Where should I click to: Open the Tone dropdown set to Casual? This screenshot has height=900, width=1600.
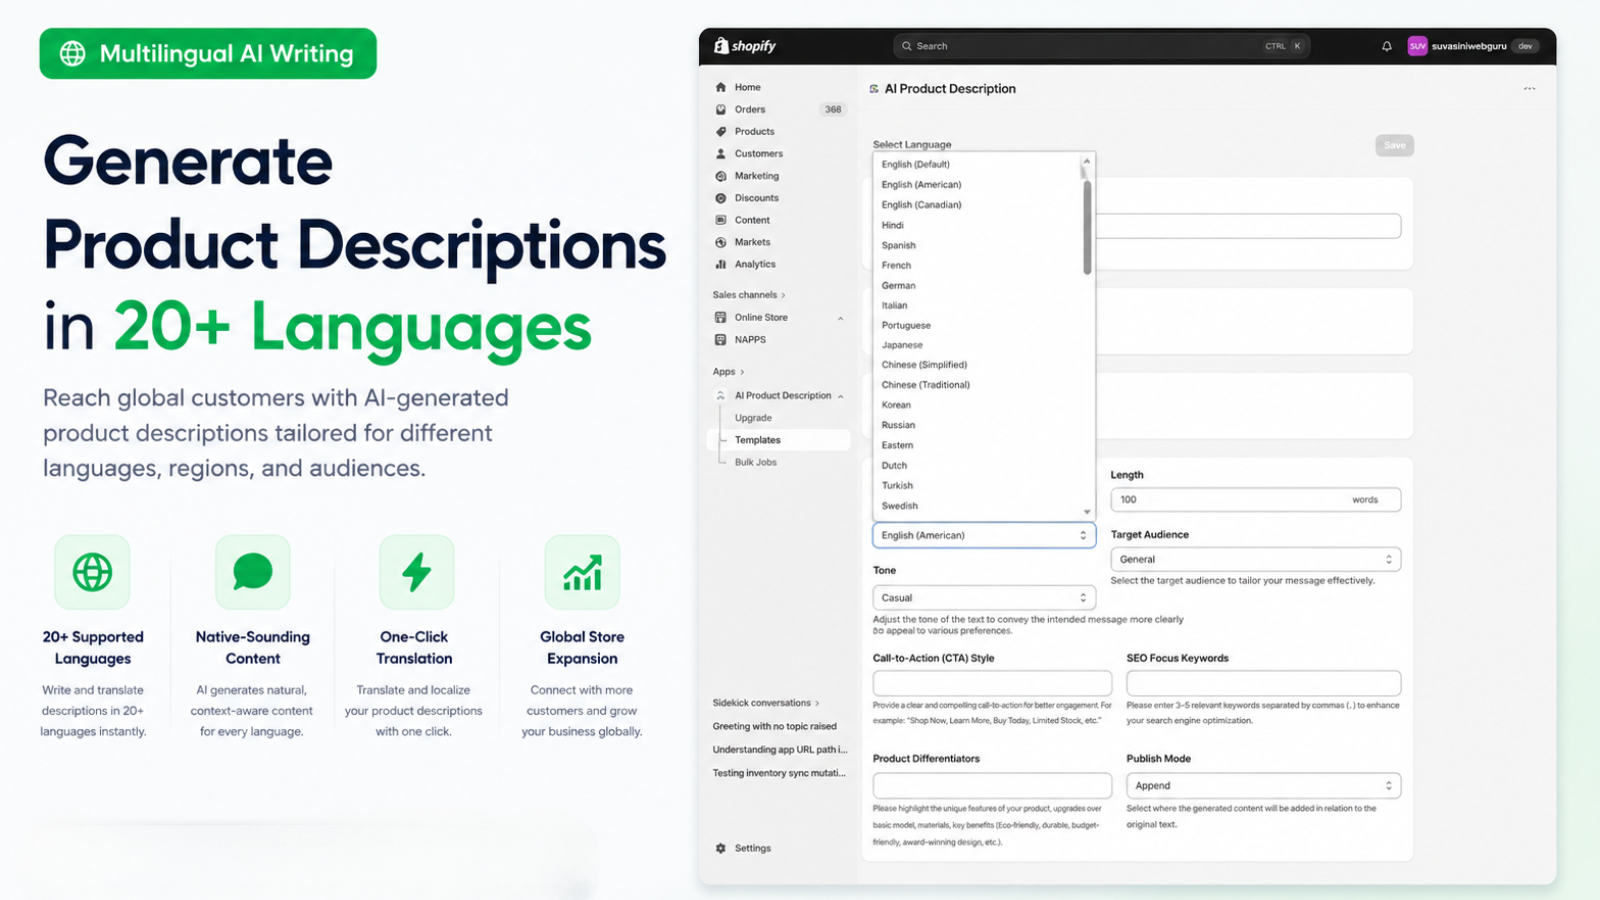point(984,598)
